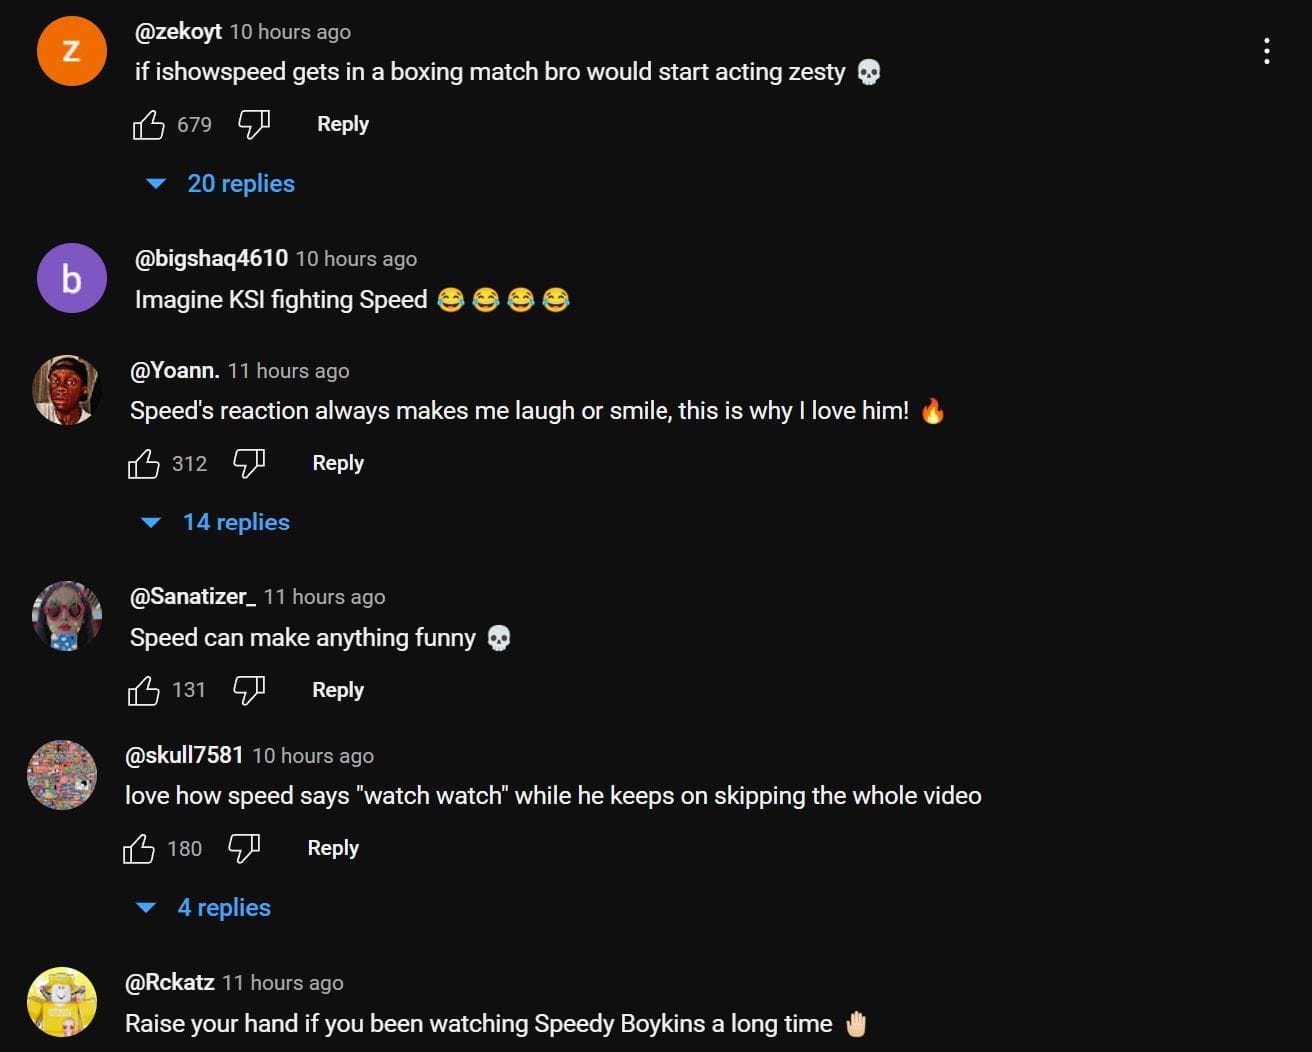Reply to @zekoyt's comment
The height and width of the screenshot is (1052, 1312).
click(x=342, y=123)
